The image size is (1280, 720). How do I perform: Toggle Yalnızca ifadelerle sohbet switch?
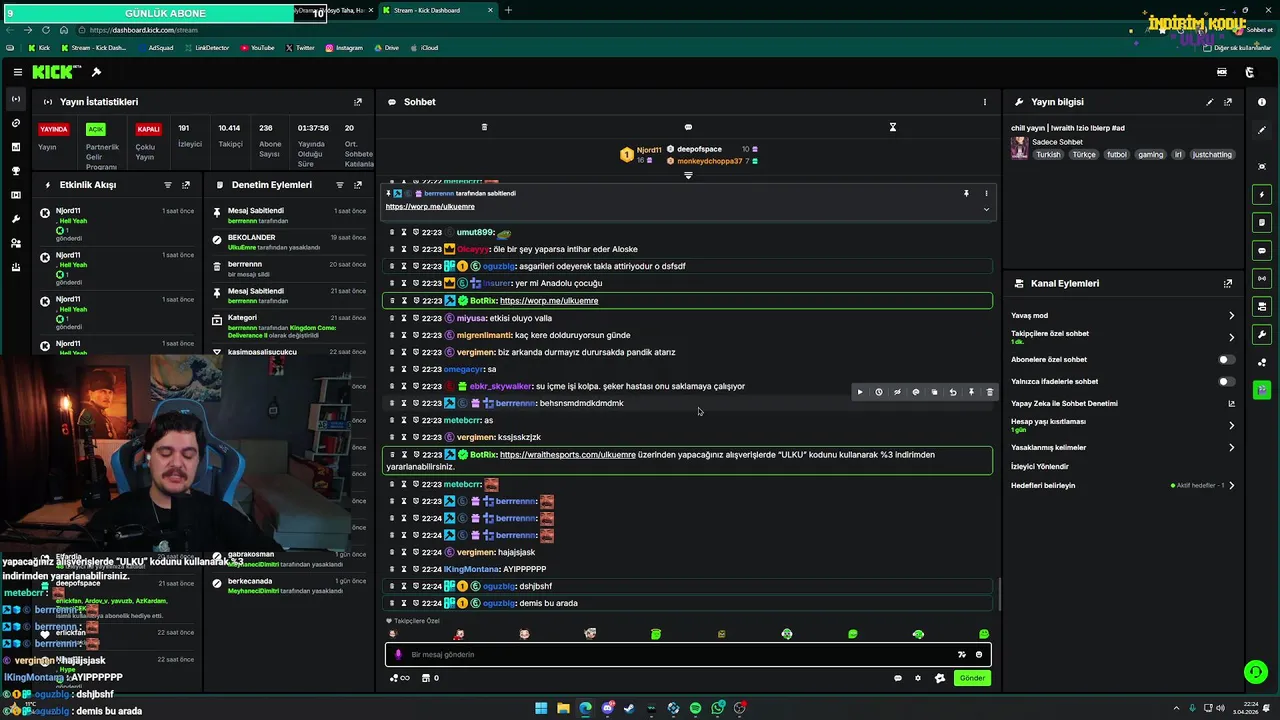coord(1226,381)
